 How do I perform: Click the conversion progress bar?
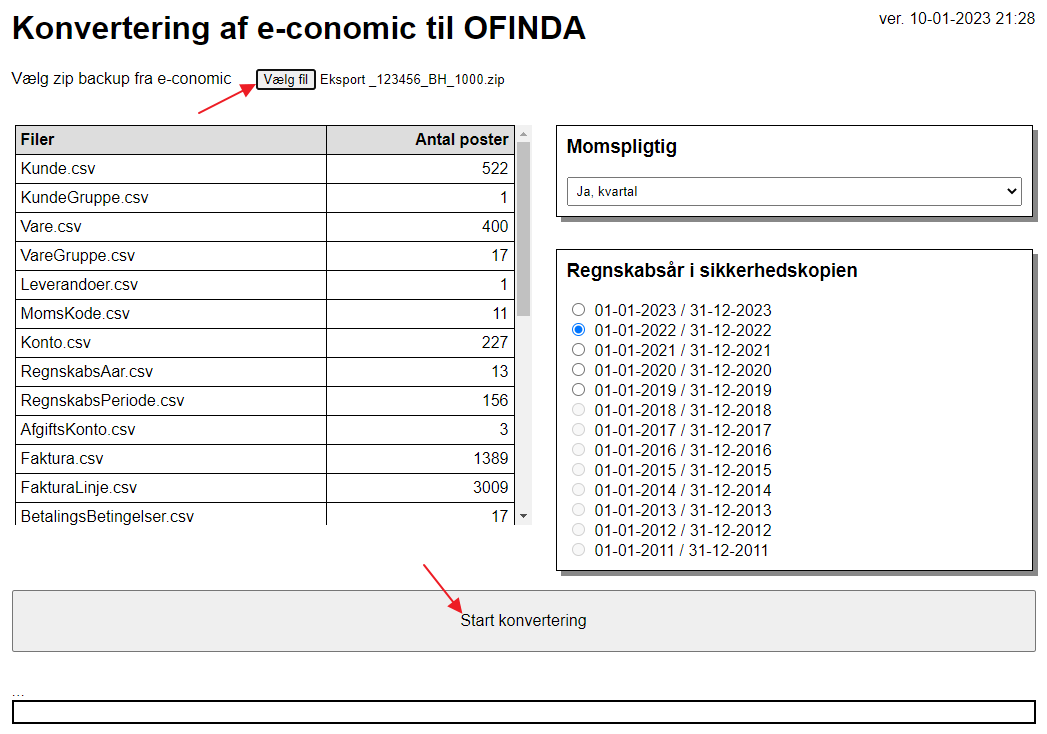[524, 712]
